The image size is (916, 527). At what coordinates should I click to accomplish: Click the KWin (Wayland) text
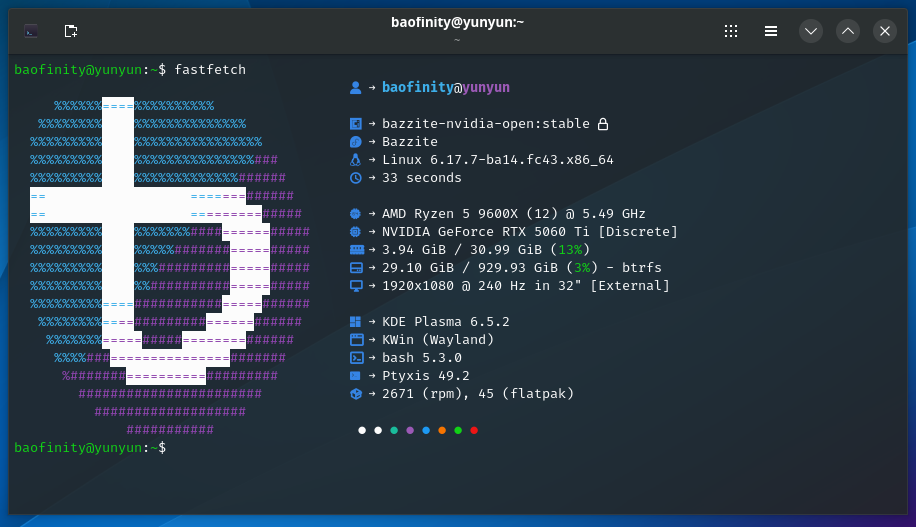pos(438,340)
